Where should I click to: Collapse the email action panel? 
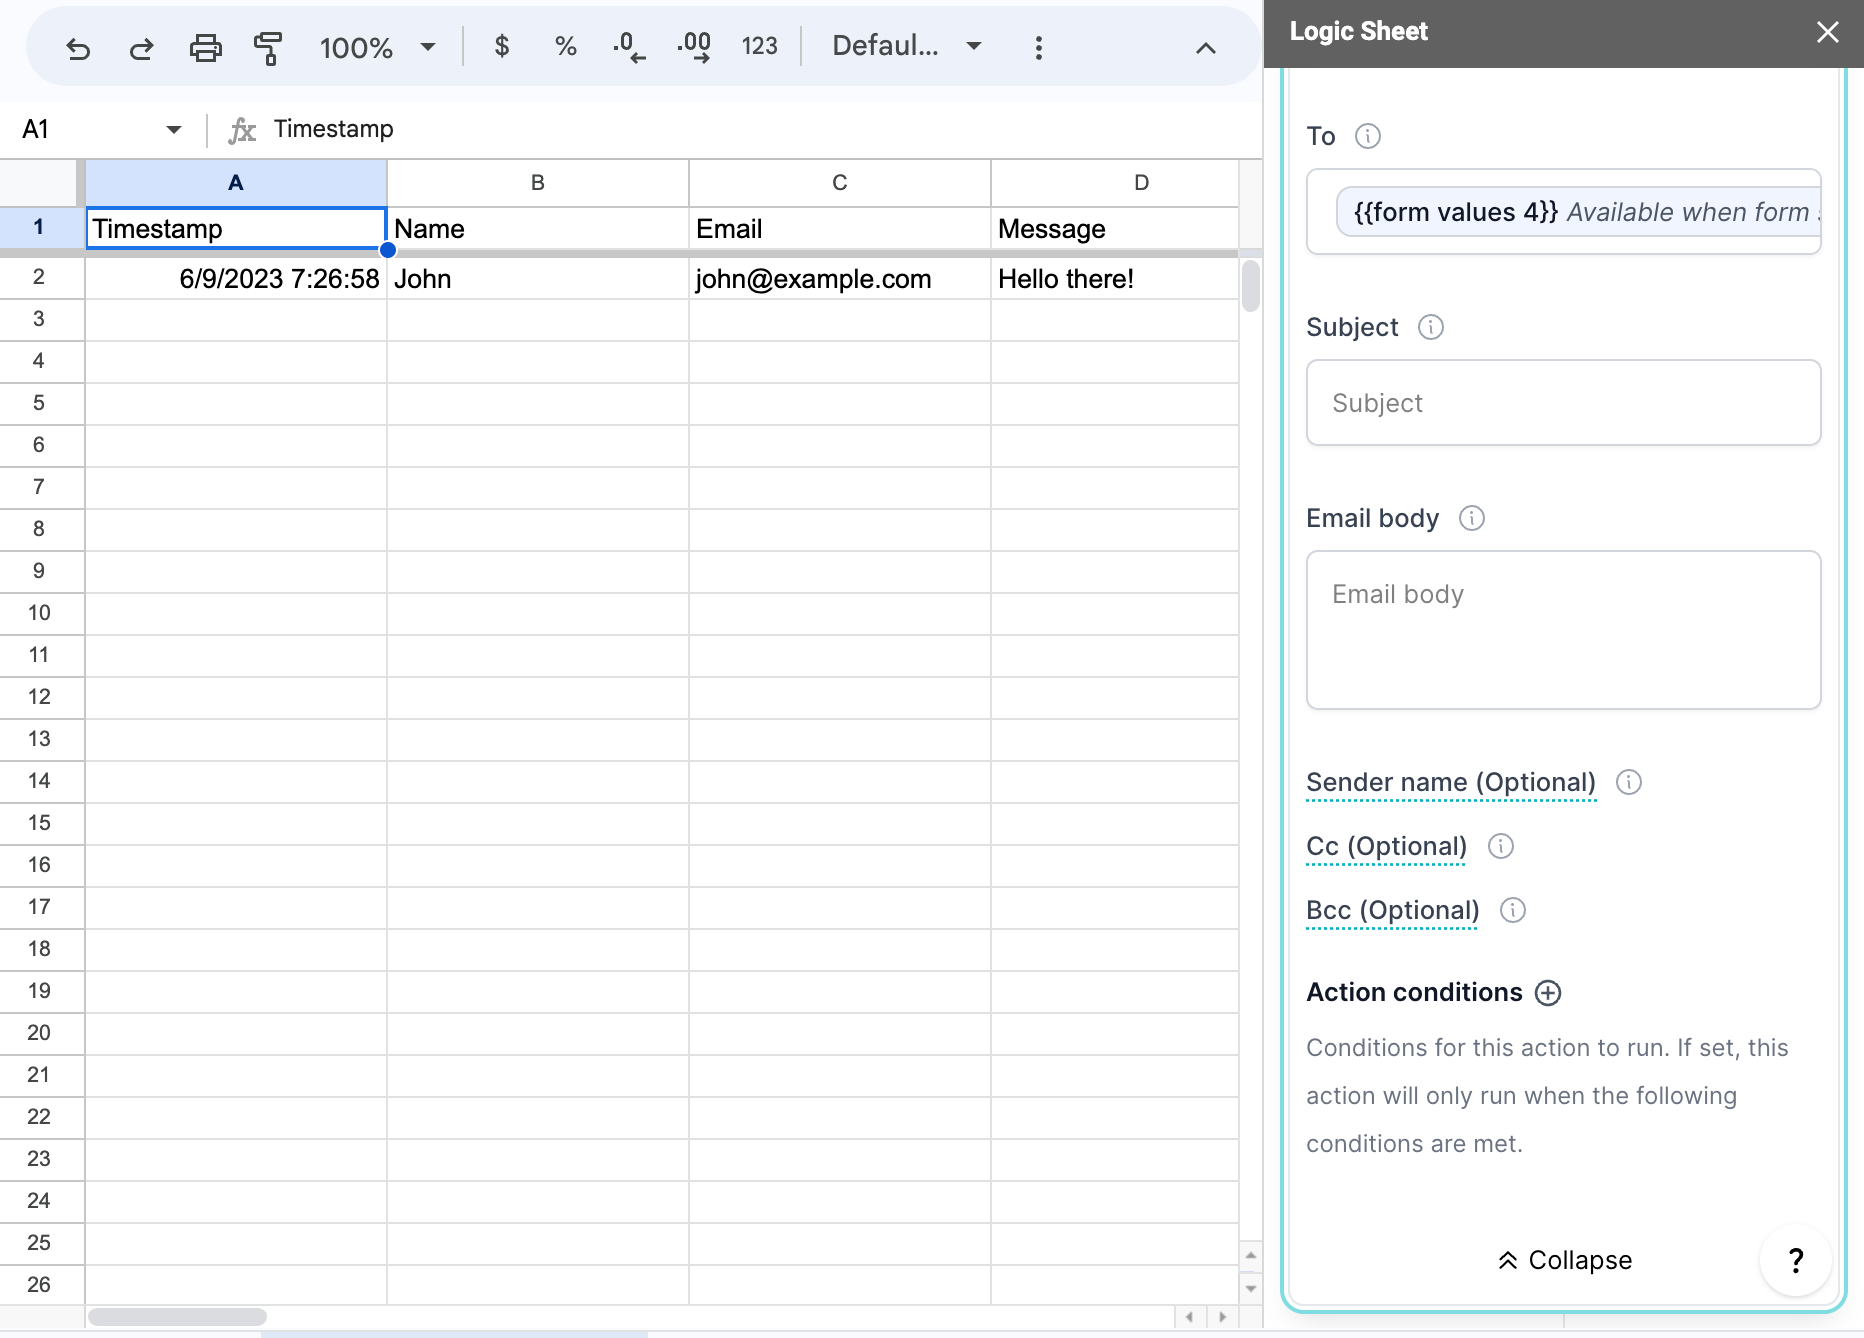pyautogui.click(x=1562, y=1260)
